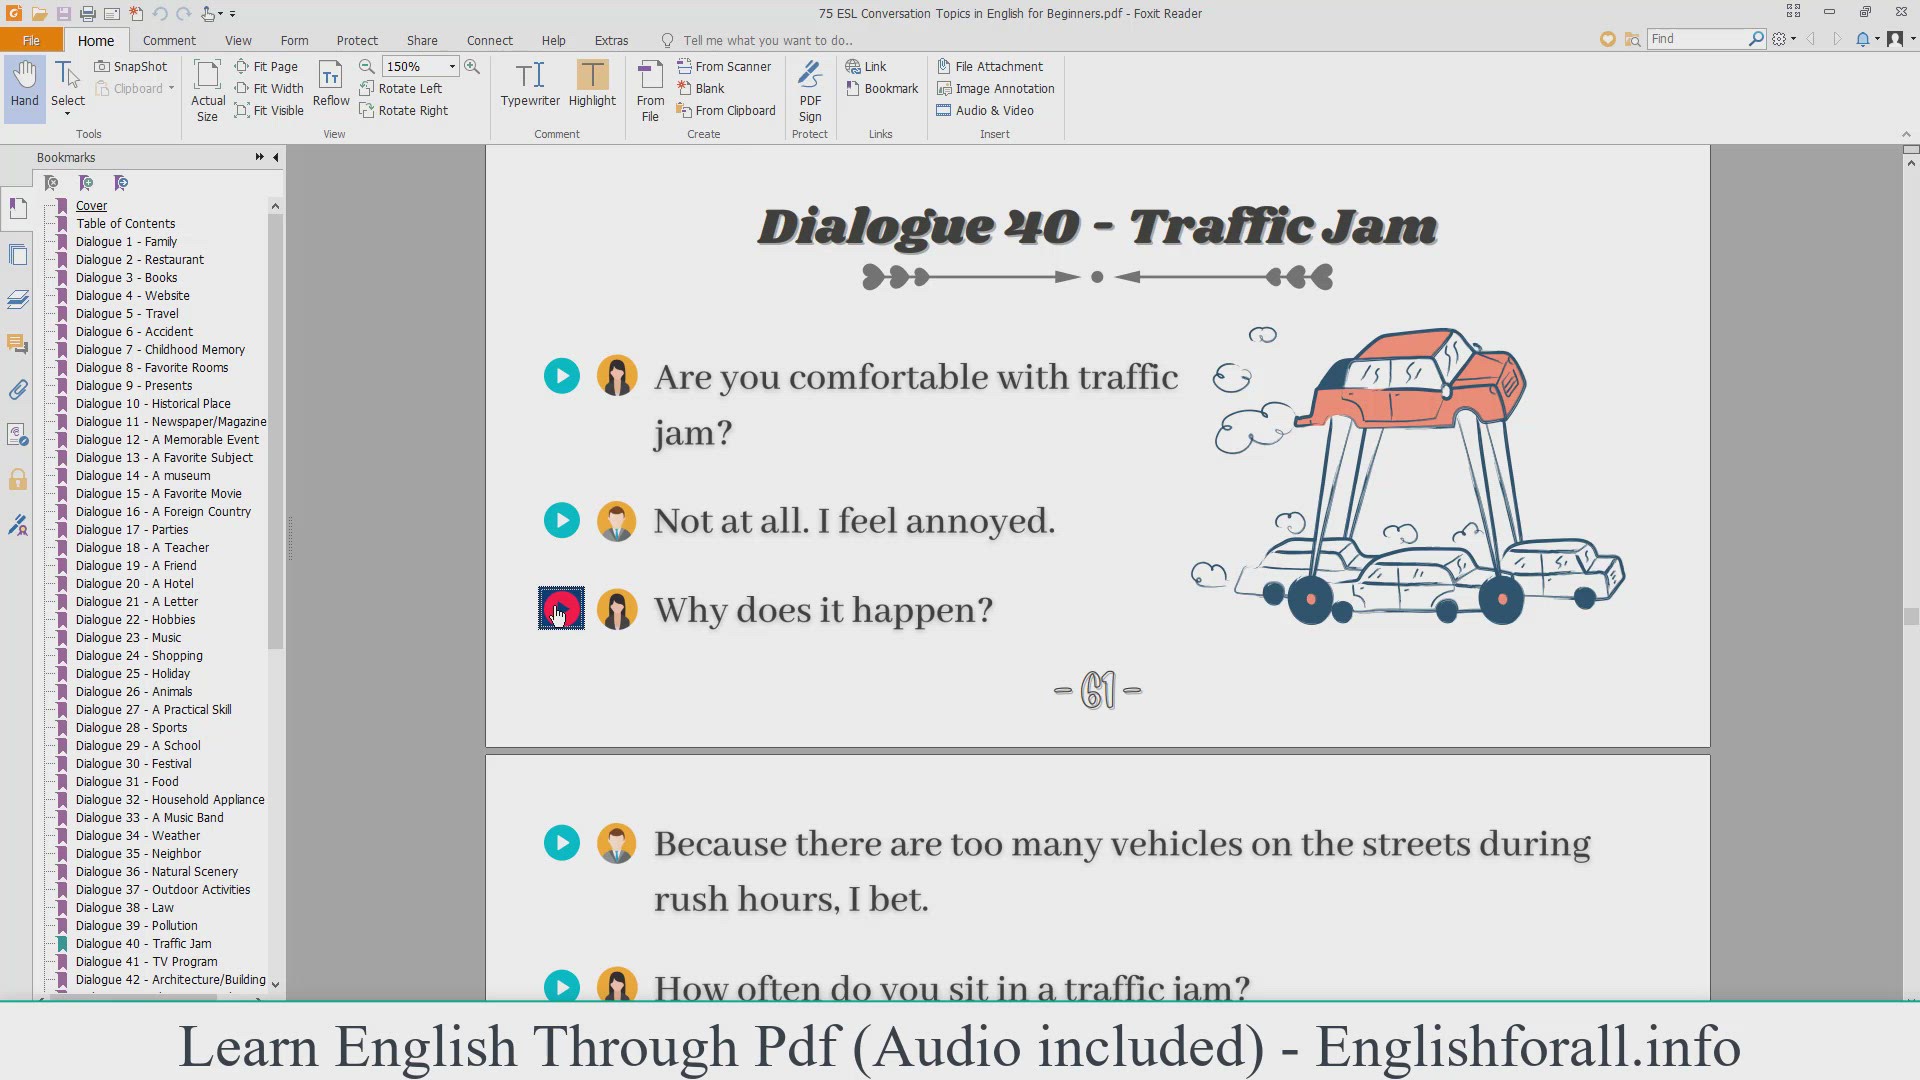The width and height of the screenshot is (1920, 1080).
Task: Play audio for 'Are you comfortable with traffic jam?'
Action: click(x=562, y=376)
